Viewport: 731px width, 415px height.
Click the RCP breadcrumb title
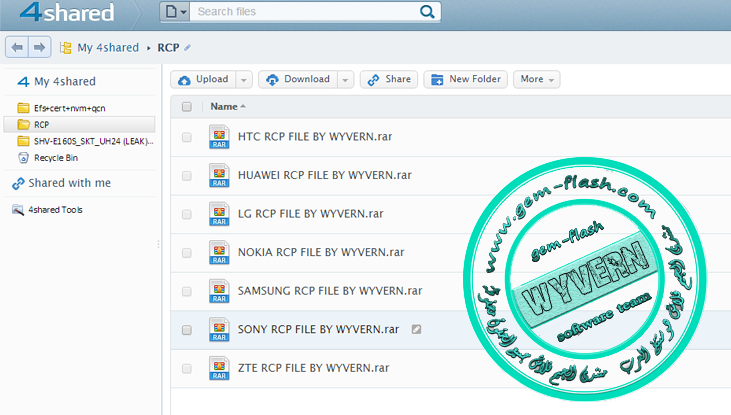pyautogui.click(x=168, y=48)
